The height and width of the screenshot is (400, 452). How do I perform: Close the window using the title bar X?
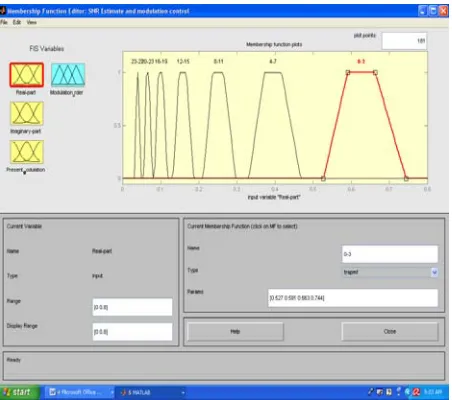(444, 11)
